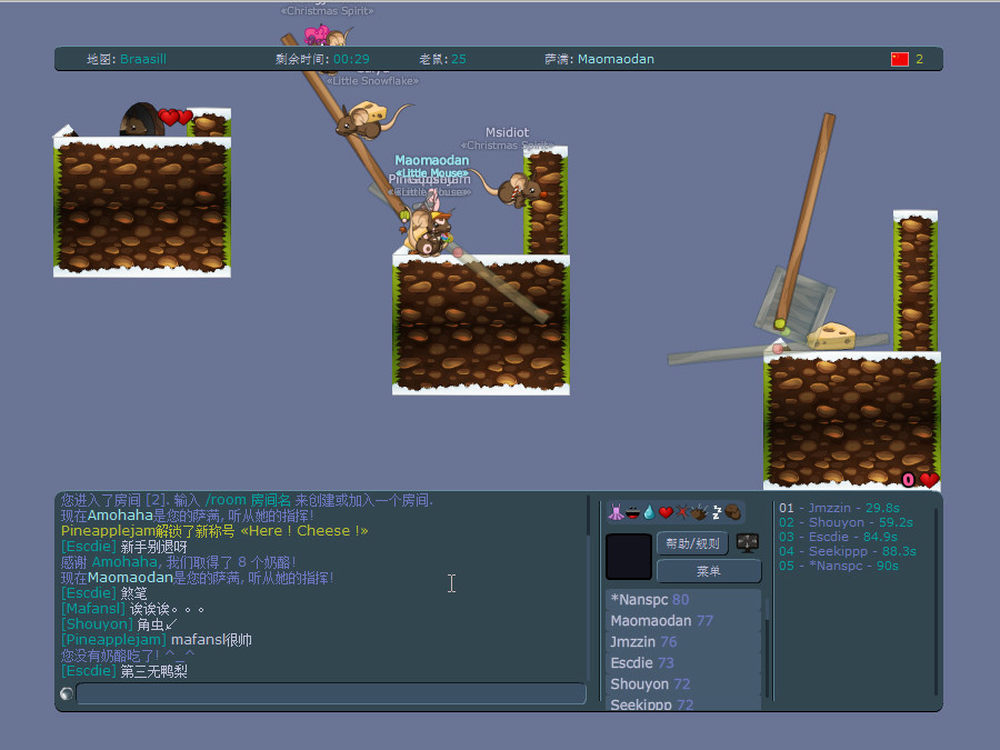Click ranking entry 05 - *Nanspc - 90s
The width and height of the screenshot is (1000, 750).
tap(839, 566)
